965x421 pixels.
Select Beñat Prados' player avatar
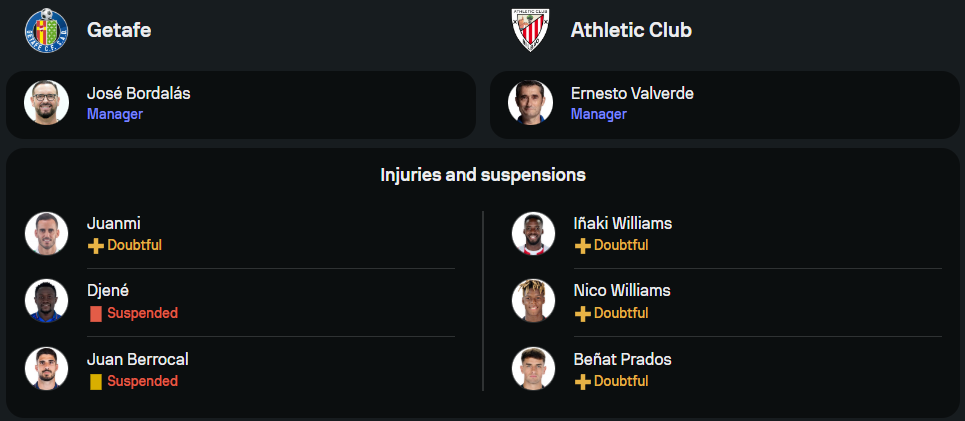tap(533, 369)
